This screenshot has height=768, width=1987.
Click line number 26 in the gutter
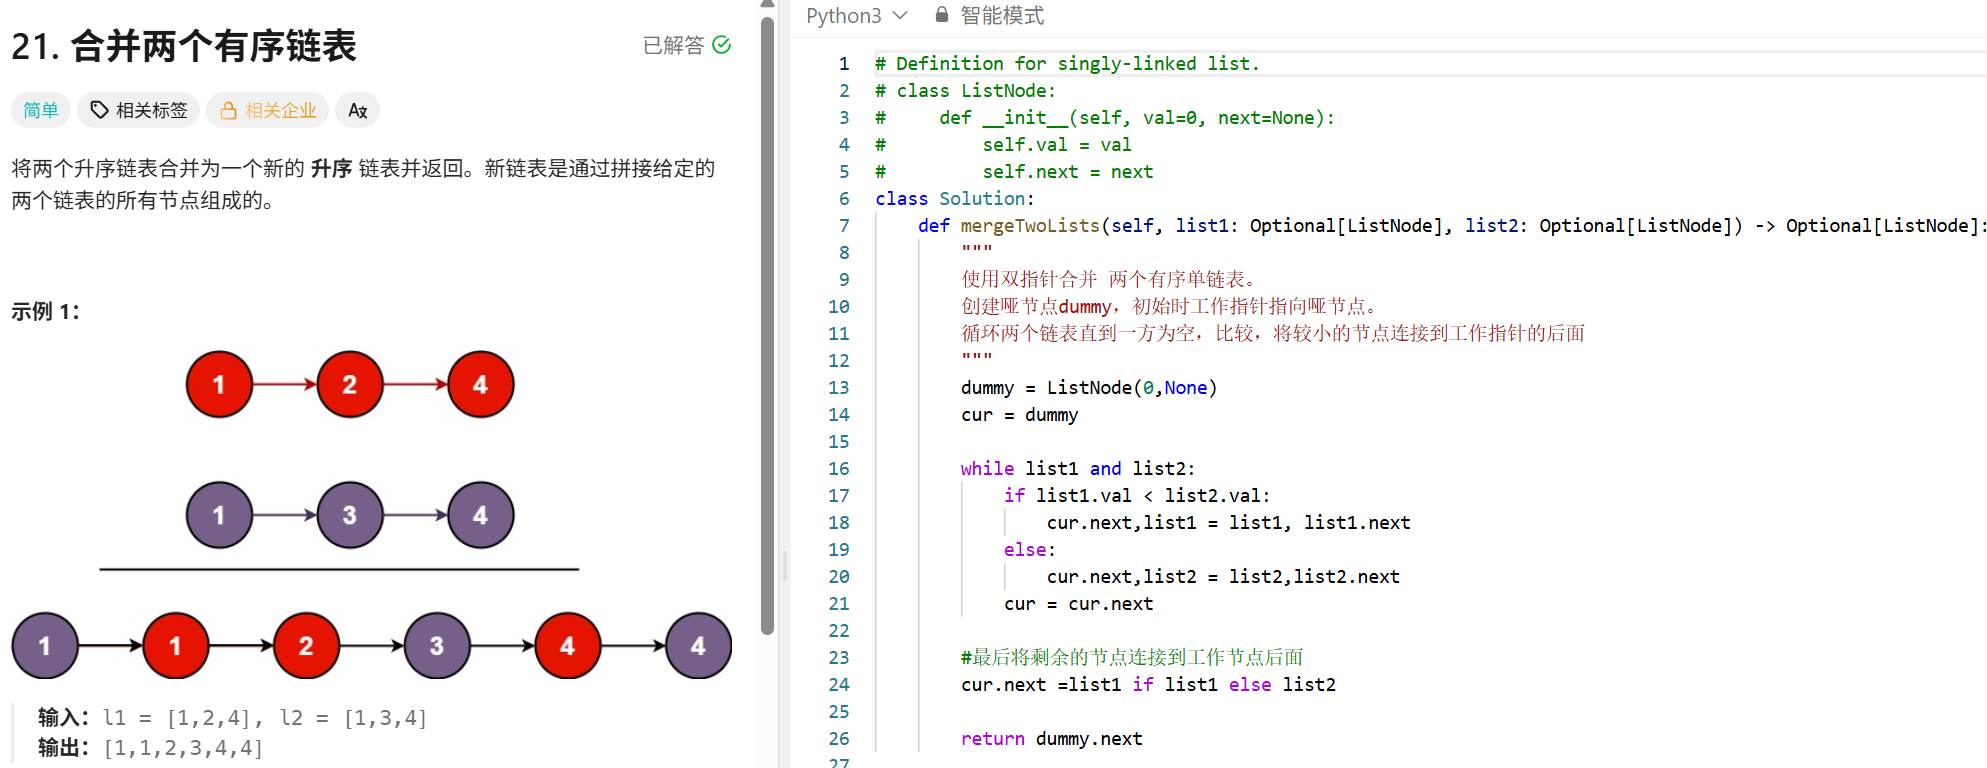pyautogui.click(x=839, y=739)
